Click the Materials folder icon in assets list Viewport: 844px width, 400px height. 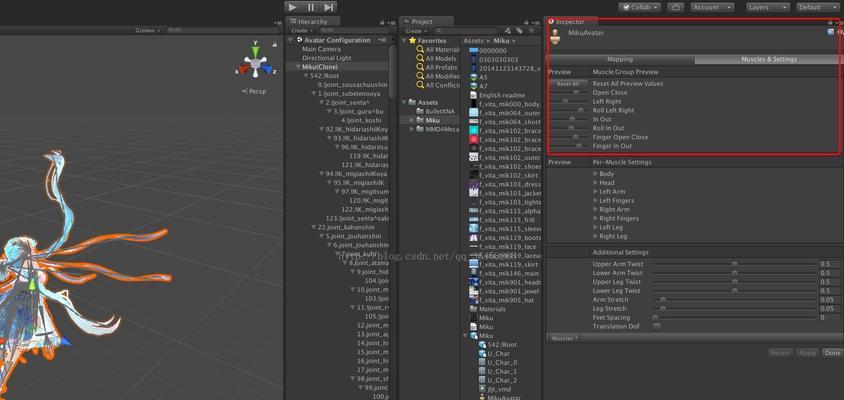click(x=474, y=309)
